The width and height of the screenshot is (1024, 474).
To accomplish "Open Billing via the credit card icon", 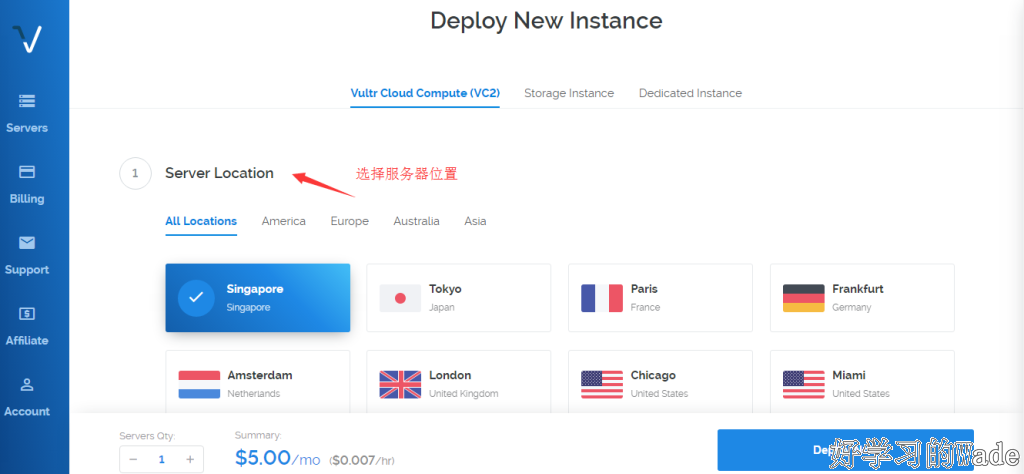I will (x=27, y=172).
